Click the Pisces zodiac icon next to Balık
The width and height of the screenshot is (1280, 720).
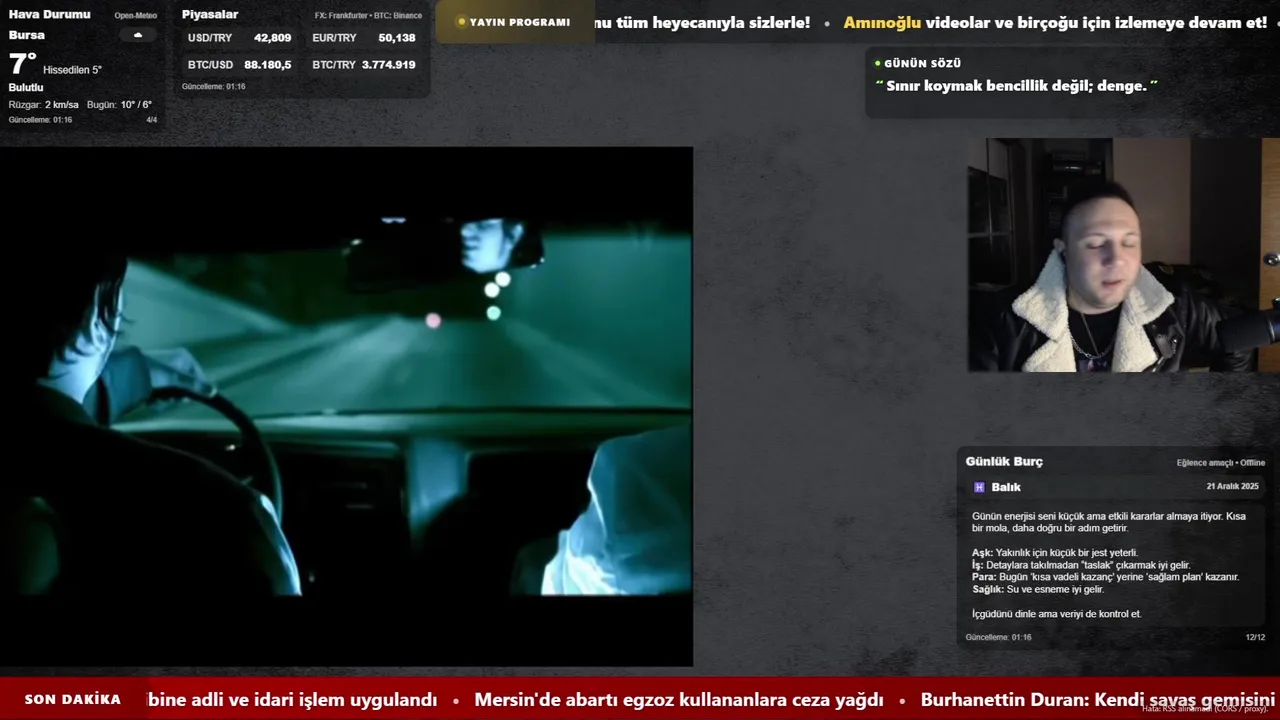[x=979, y=487]
